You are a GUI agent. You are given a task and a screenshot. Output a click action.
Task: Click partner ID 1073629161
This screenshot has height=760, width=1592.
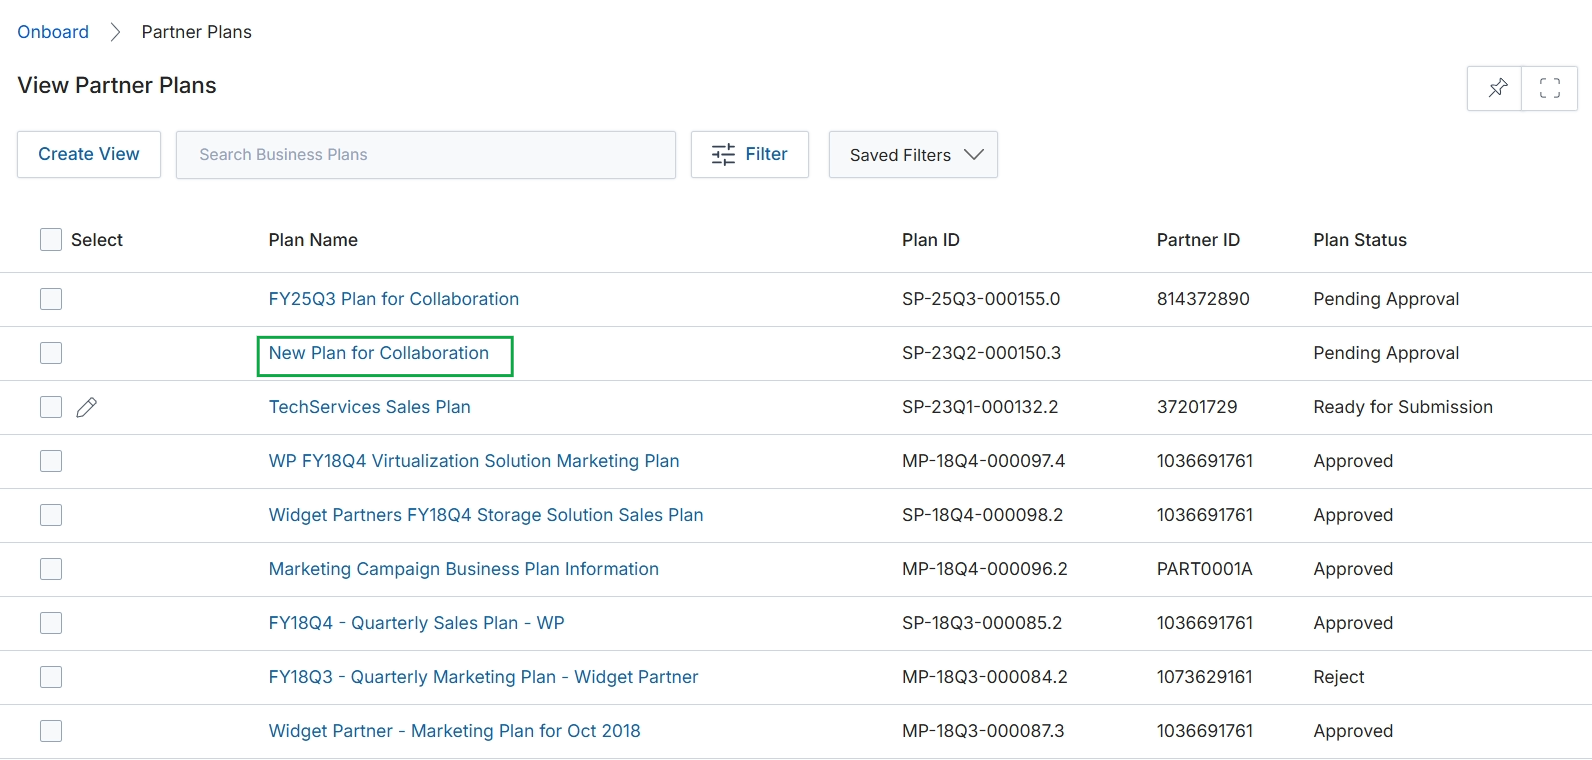click(x=1205, y=677)
